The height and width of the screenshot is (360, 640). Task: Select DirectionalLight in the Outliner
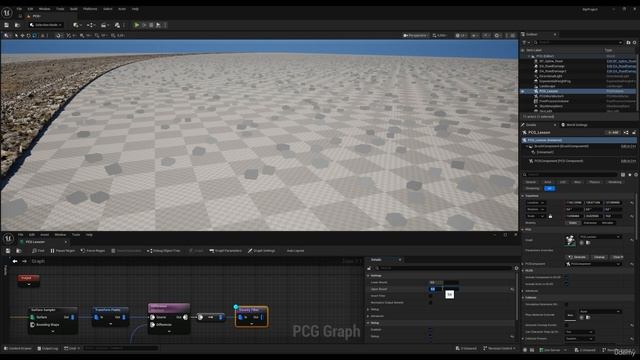tap(551, 76)
